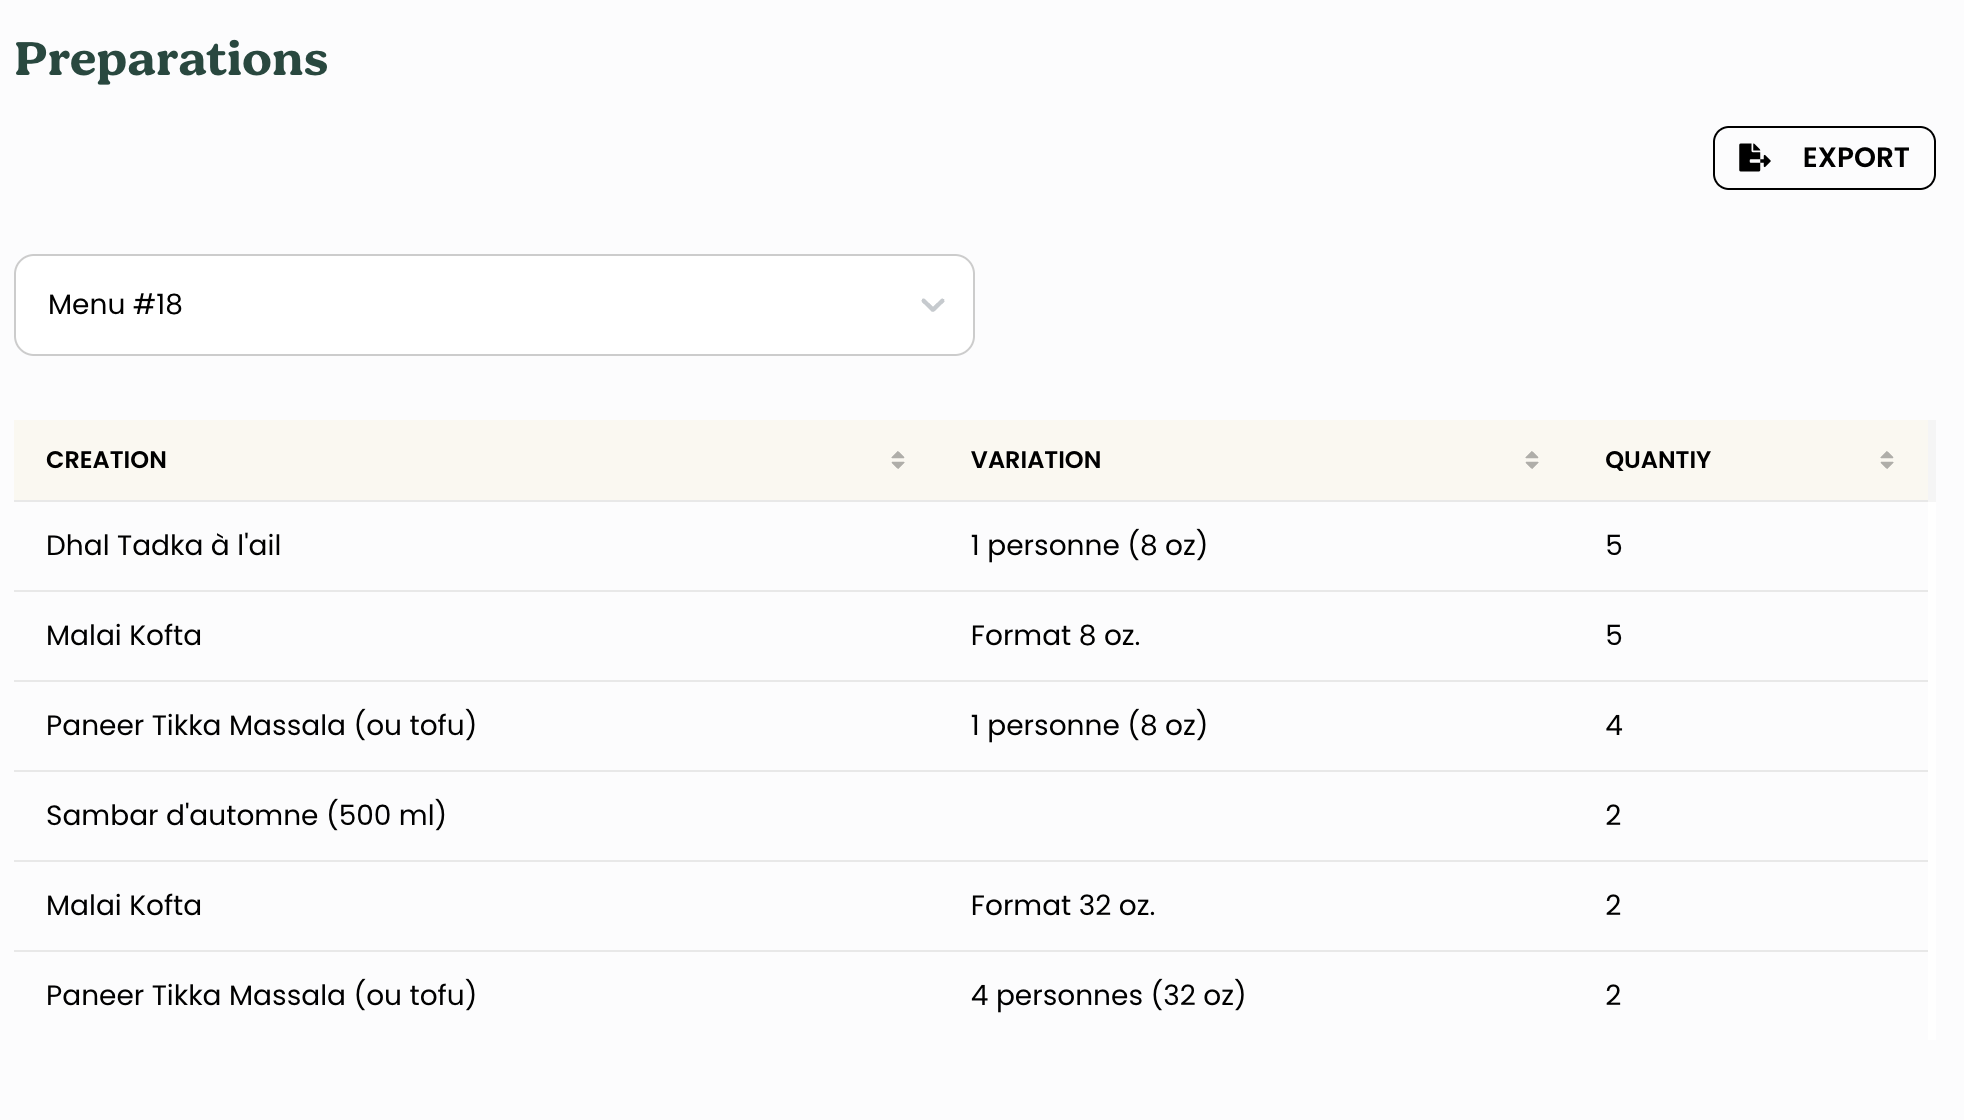Click the CREATION column header label

coord(106,460)
